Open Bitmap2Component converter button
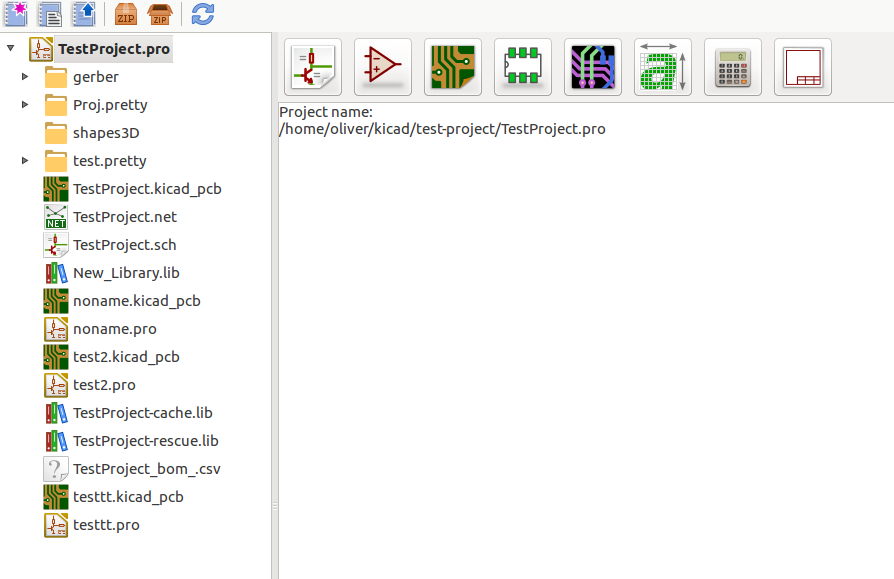This screenshot has height=579, width=894. click(663, 67)
